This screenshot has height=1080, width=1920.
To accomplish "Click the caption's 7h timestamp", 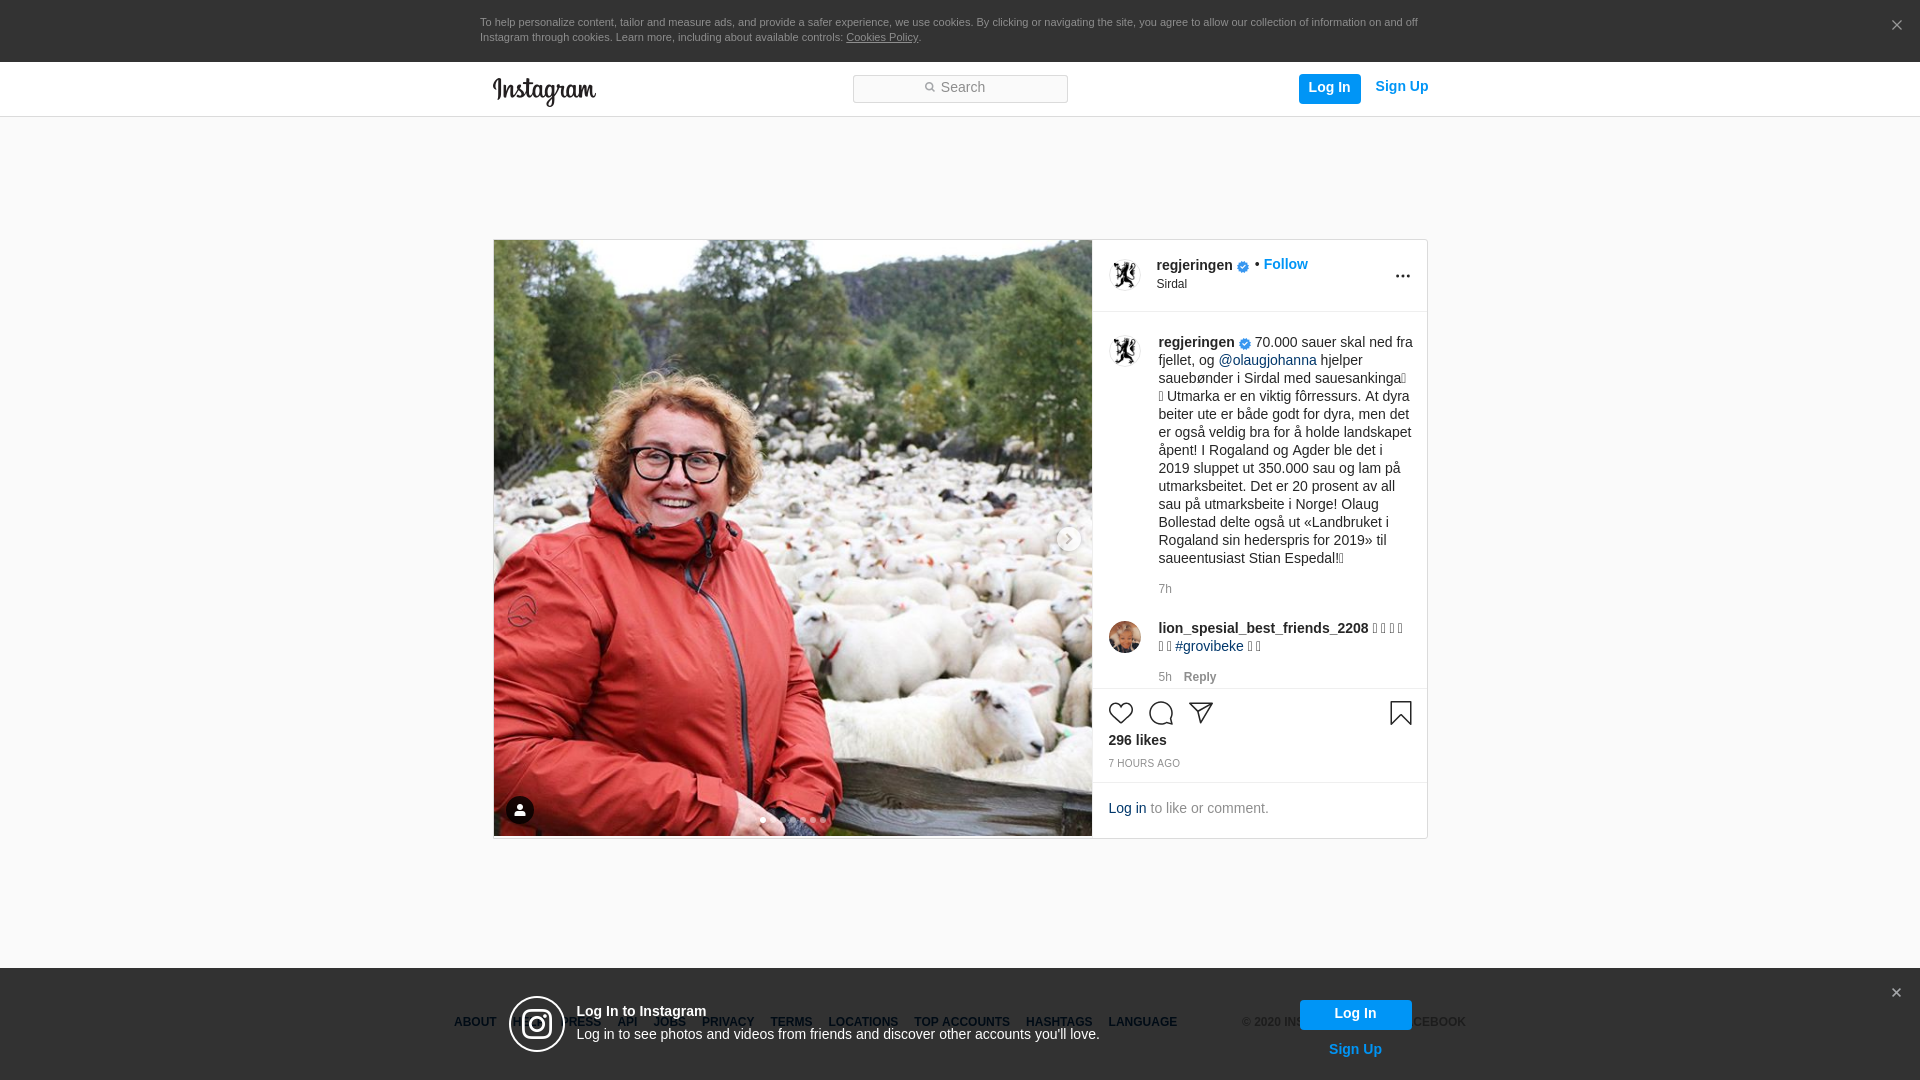I will [1164, 589].
